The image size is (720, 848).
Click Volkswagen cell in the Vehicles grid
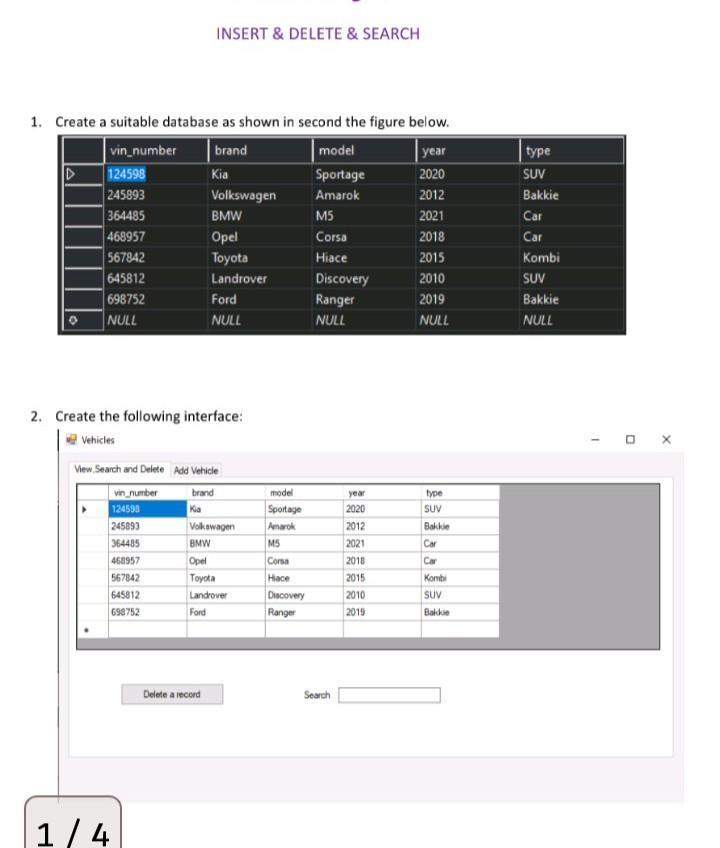(226, 526)
